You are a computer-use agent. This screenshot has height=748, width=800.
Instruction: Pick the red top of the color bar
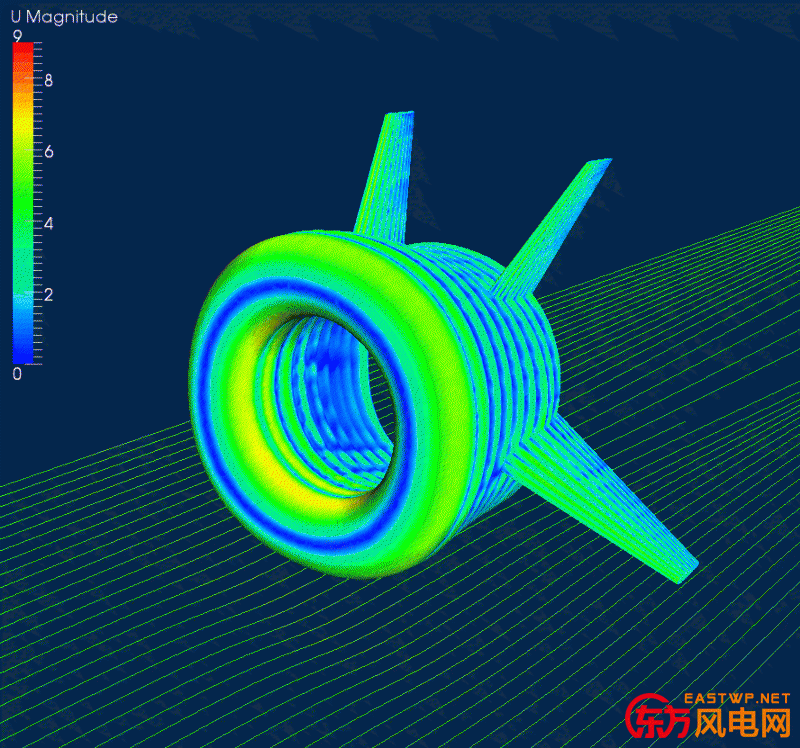(x=24, y=52)
